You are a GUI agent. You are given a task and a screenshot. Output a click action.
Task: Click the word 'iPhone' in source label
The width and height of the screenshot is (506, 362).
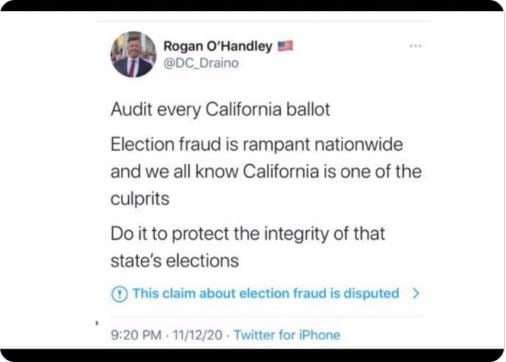[320, 335]
